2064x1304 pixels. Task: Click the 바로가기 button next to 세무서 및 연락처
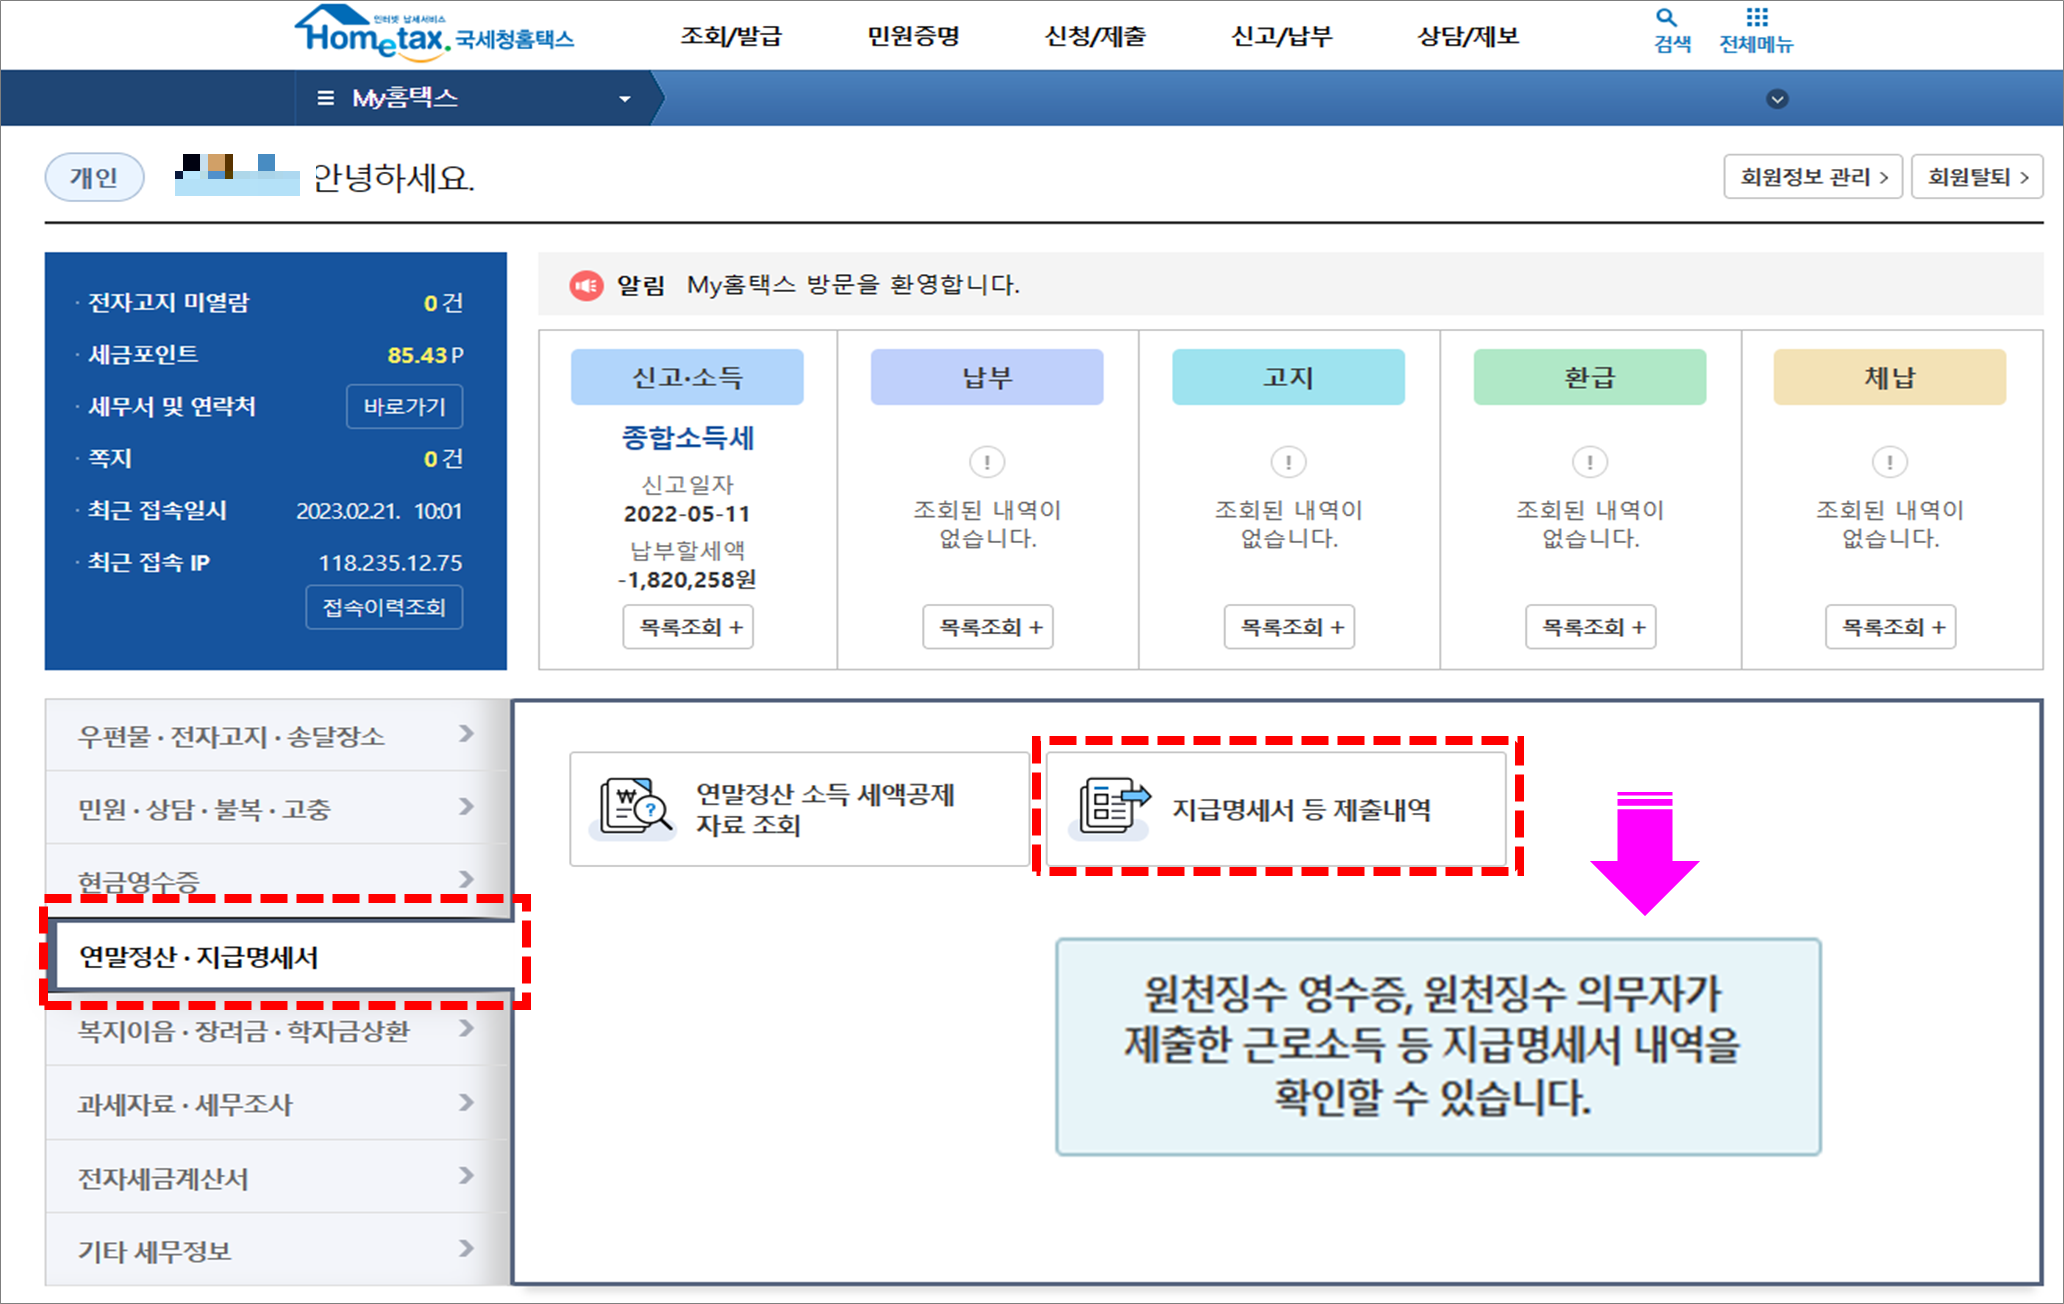point(404,407)
